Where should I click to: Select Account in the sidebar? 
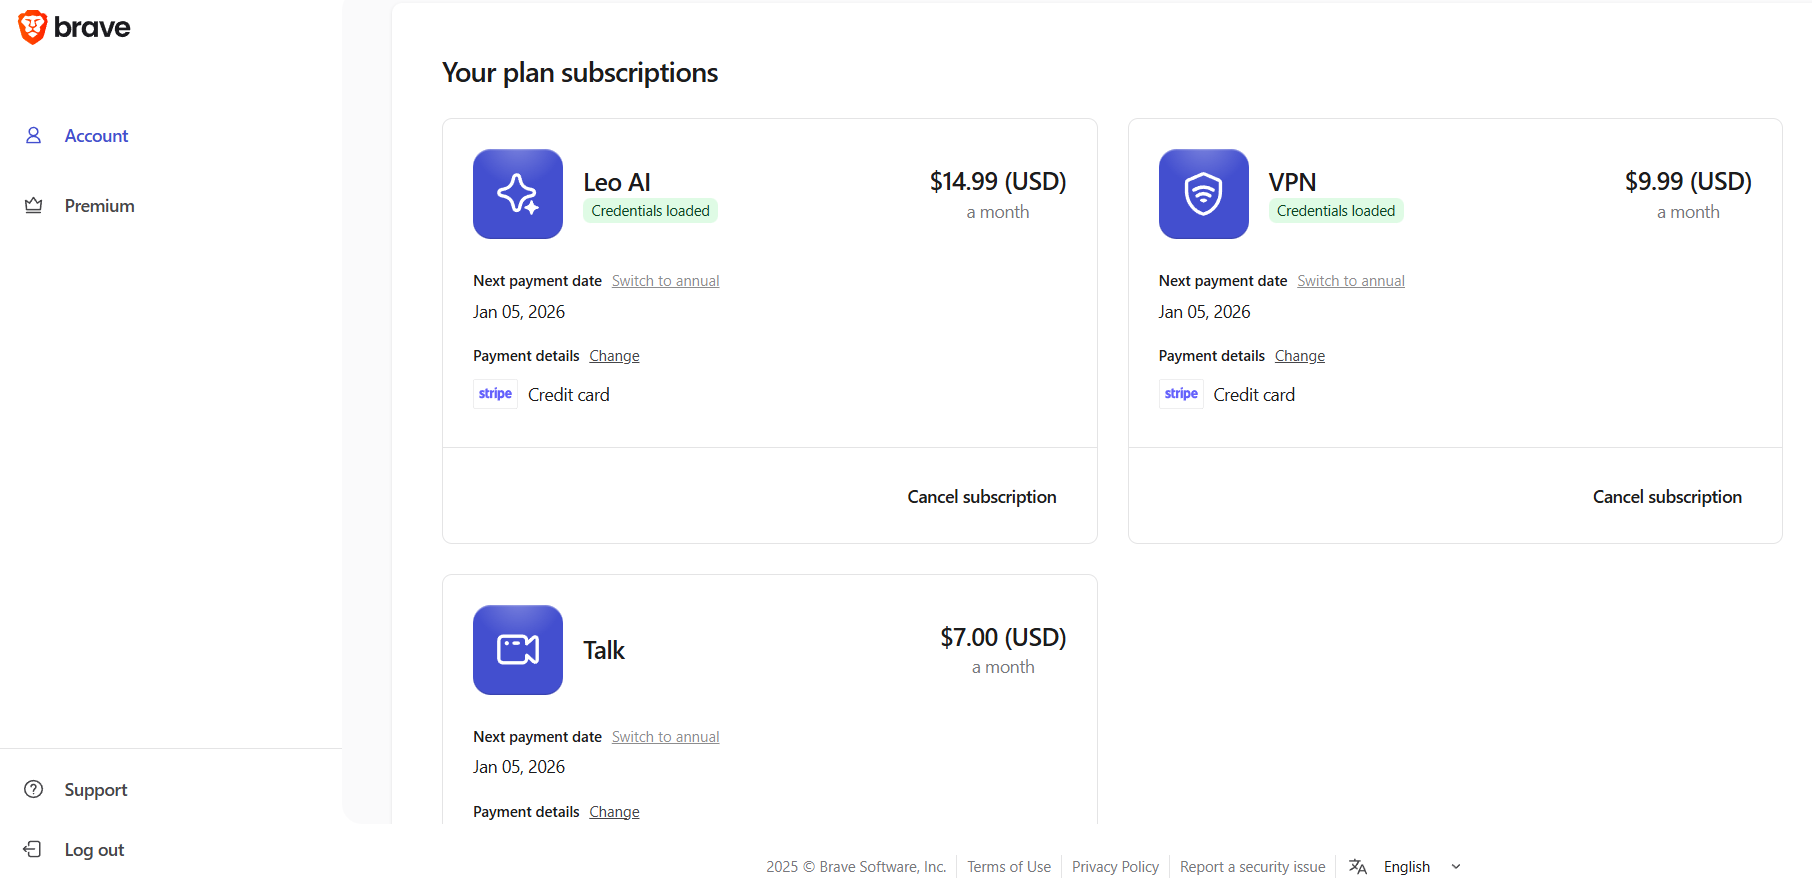pos(96,136)
